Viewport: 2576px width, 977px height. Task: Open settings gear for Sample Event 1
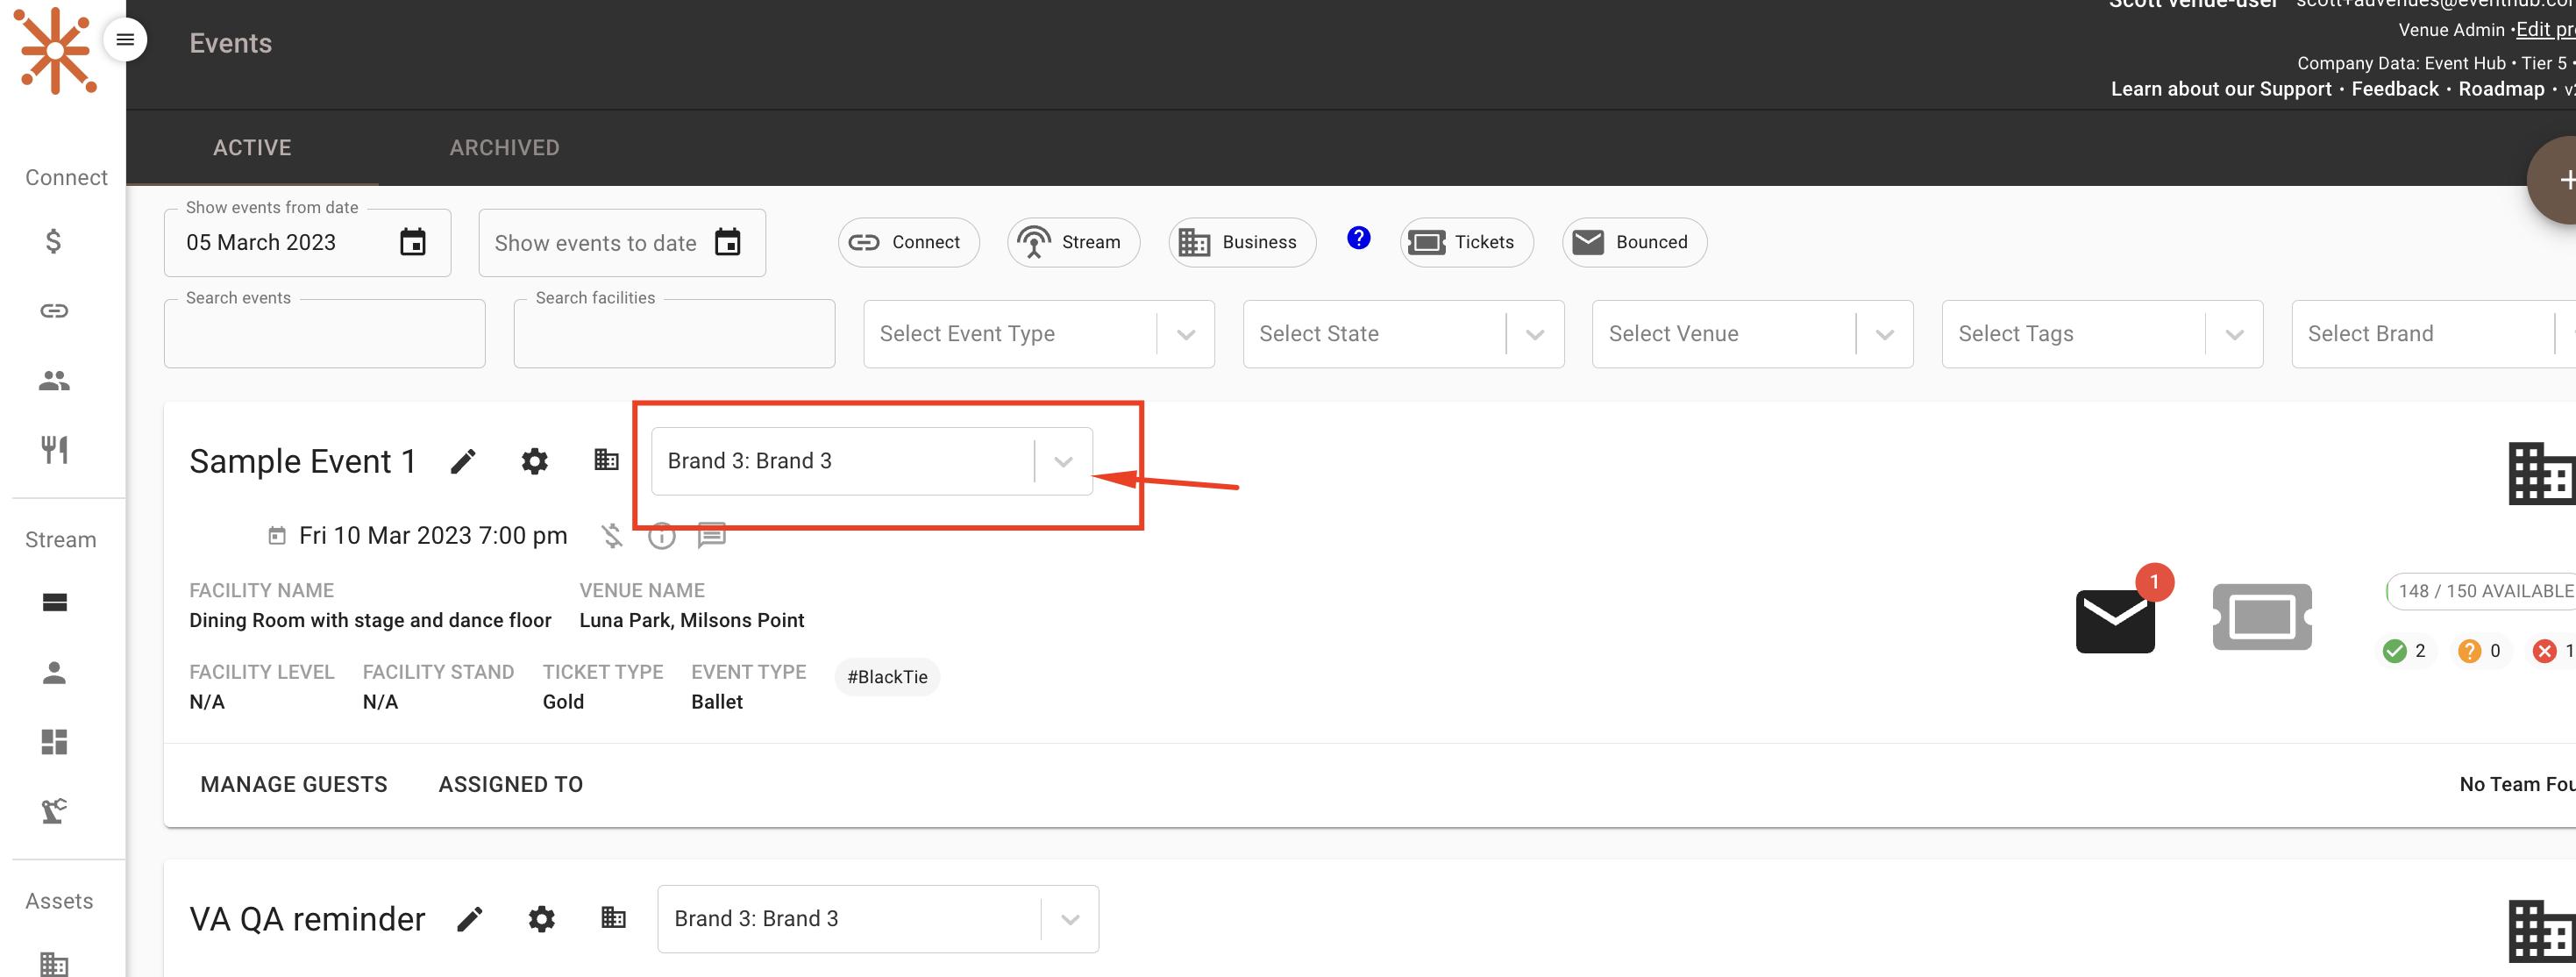pos(535,461)
